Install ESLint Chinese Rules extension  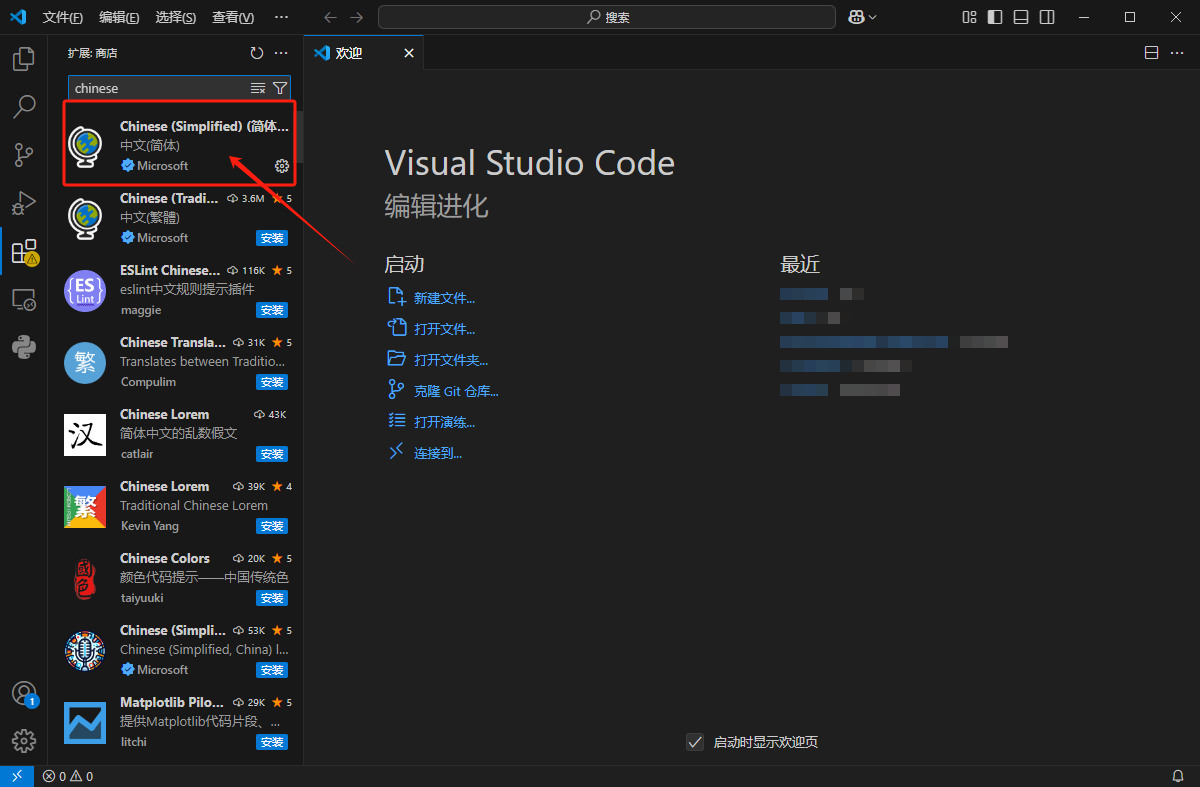click(x=272, y=310)
